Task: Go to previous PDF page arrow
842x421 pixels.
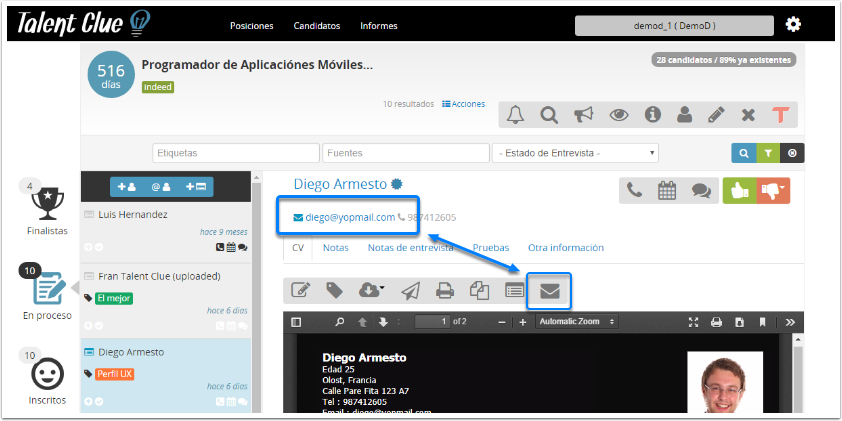Action: point(363,322)
